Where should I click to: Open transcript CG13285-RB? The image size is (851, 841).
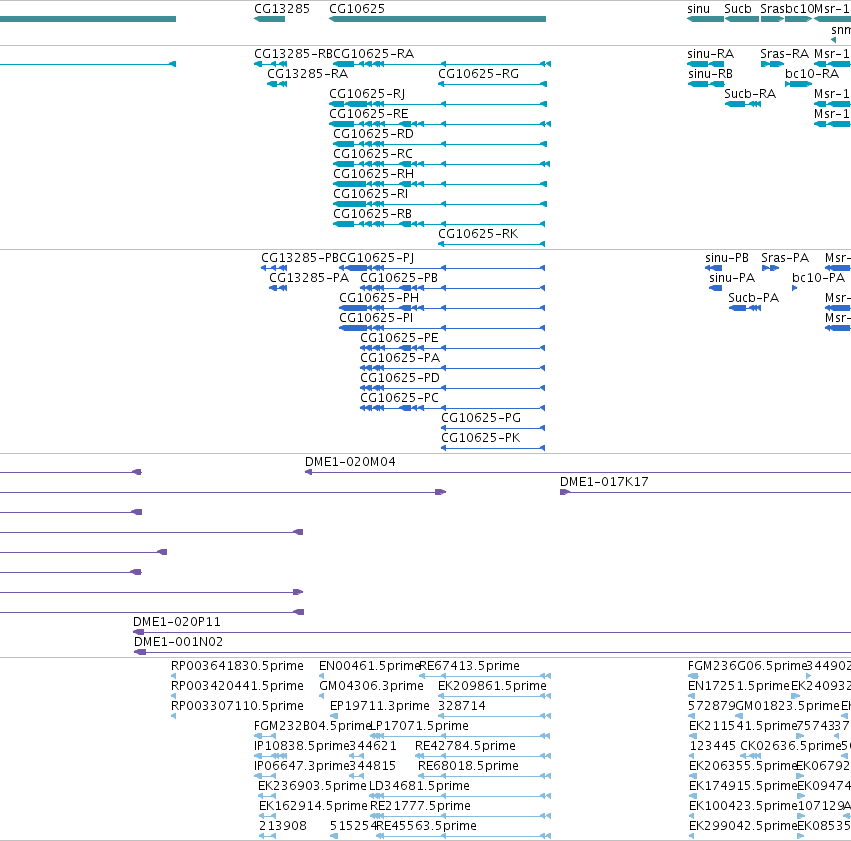point(294,54)
